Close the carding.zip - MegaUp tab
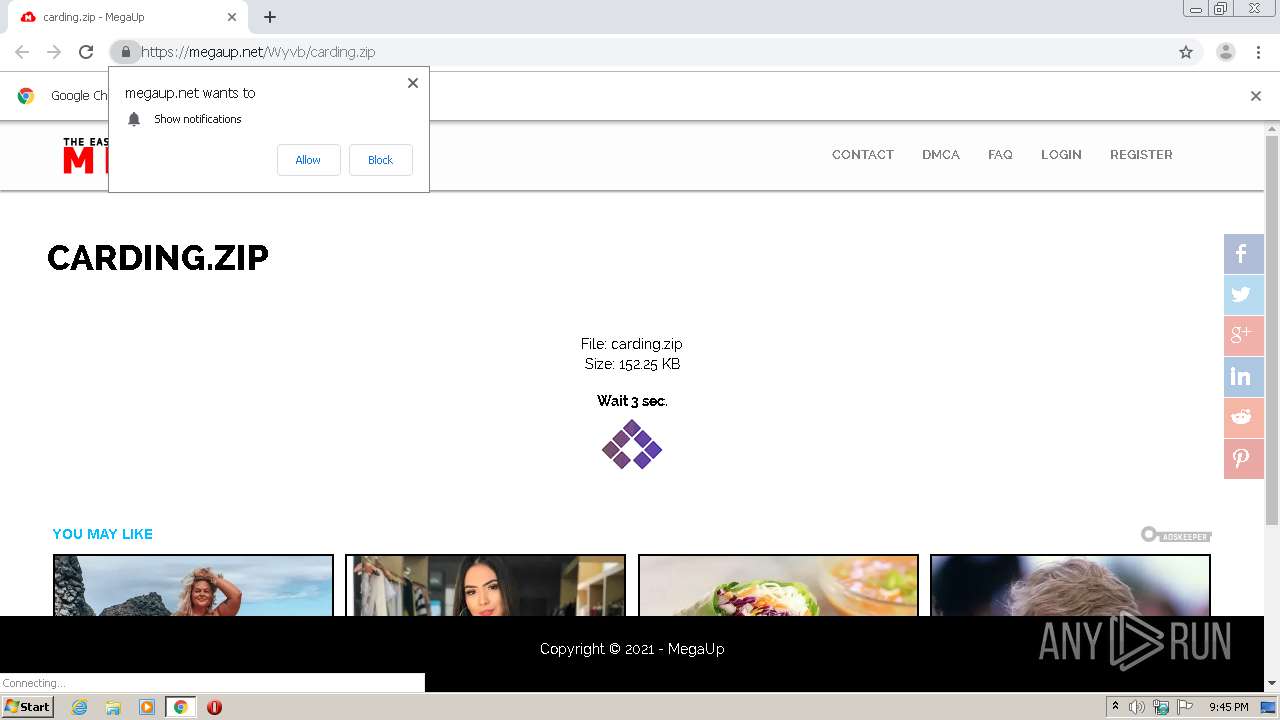 232,17
